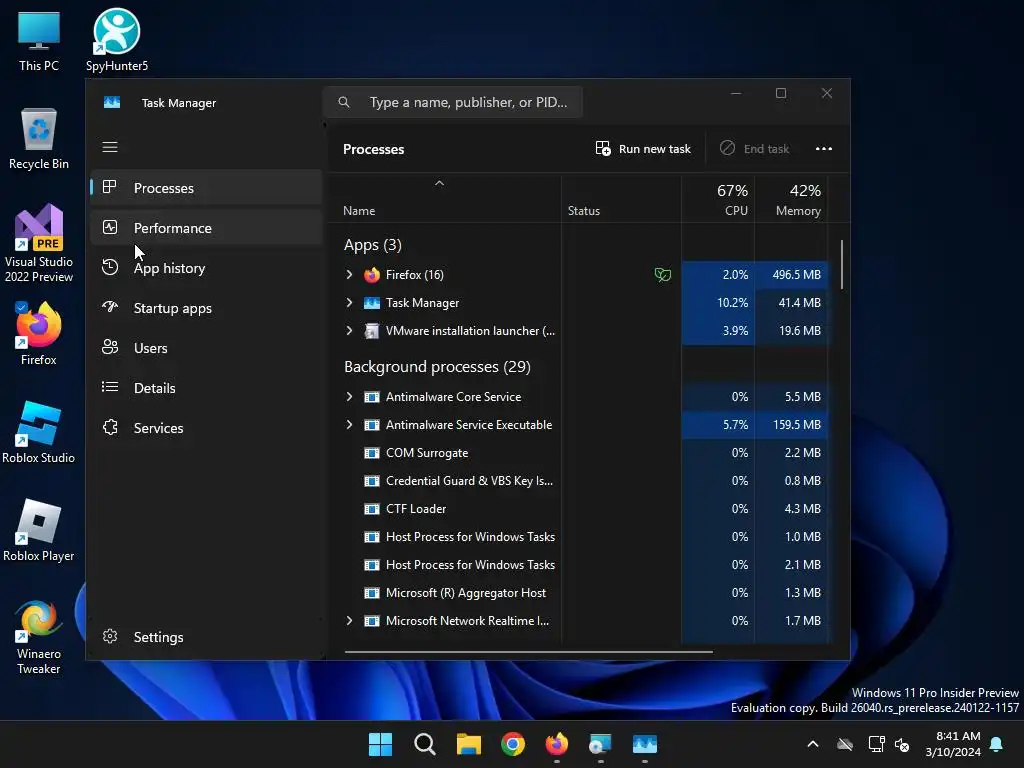This screenshot has width=1024, height=768.
Task: Open the three-dot more options menu
Action: point(824,149)
